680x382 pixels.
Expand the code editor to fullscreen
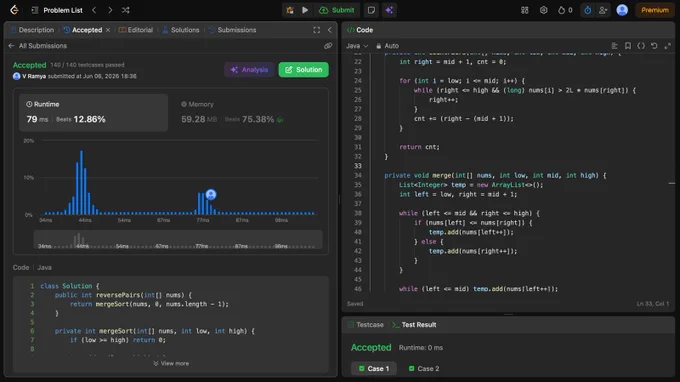[668, 46]
